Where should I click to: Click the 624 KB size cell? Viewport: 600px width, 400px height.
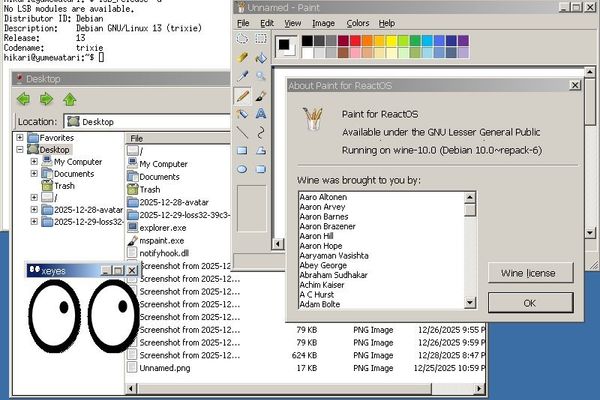(304, 355)
